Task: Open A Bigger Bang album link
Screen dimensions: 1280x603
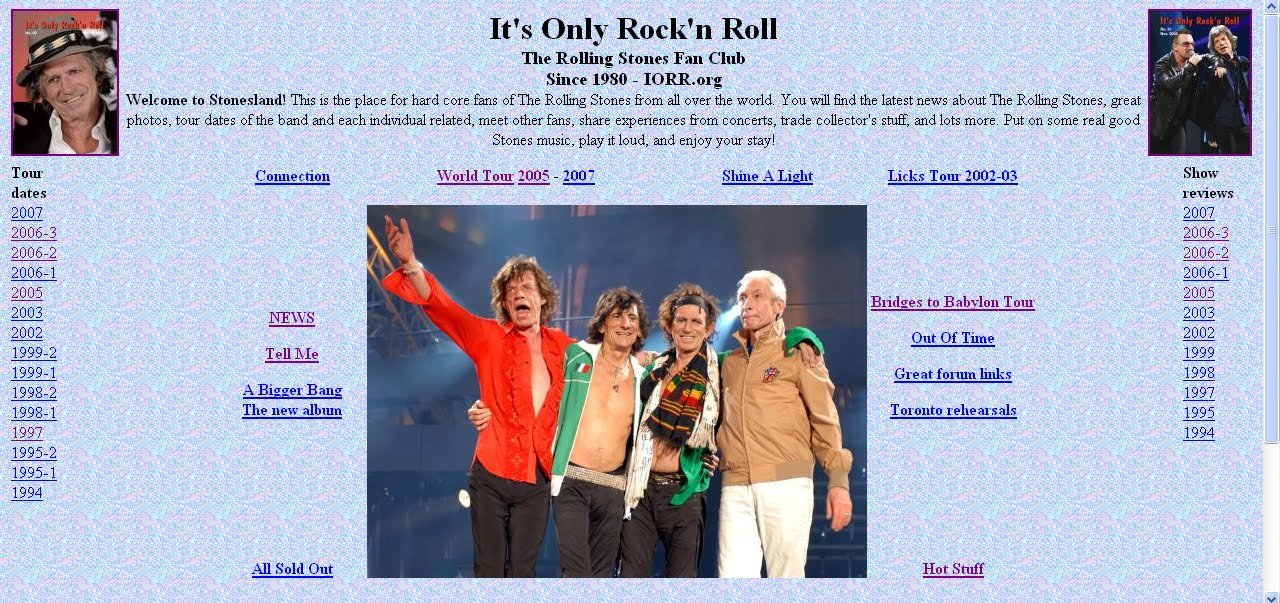Action: tap(292, 400)
